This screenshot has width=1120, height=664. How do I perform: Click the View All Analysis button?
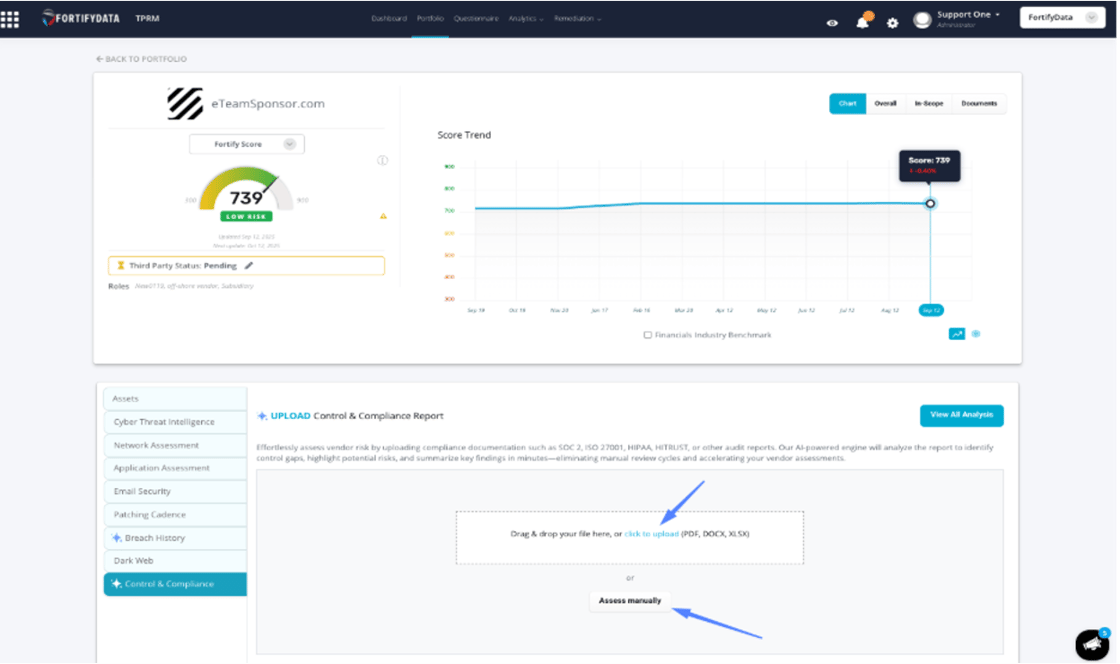pyautogui.click(x=961, y=415)
